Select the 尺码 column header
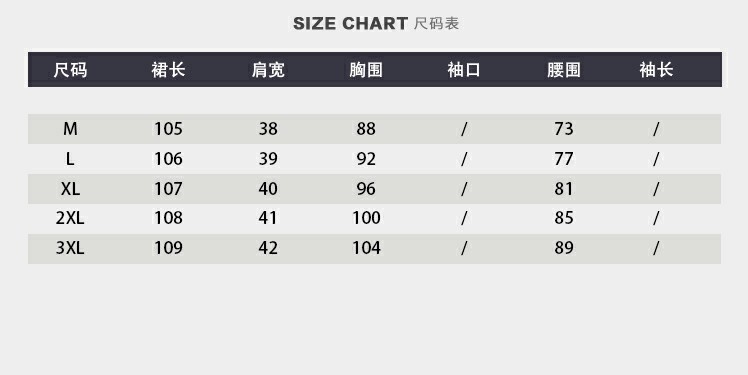Viewport: 748px width, 375px height. point(70,70)
